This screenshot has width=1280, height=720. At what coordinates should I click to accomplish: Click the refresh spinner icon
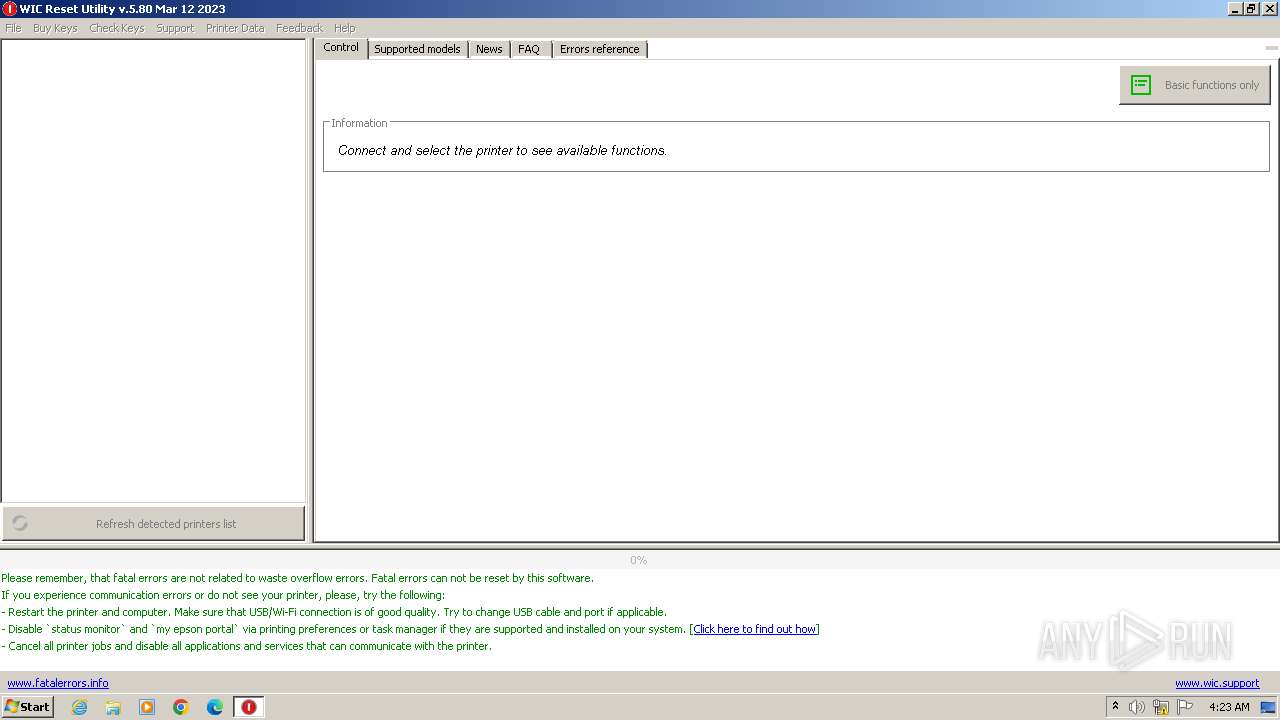point(20,523)
